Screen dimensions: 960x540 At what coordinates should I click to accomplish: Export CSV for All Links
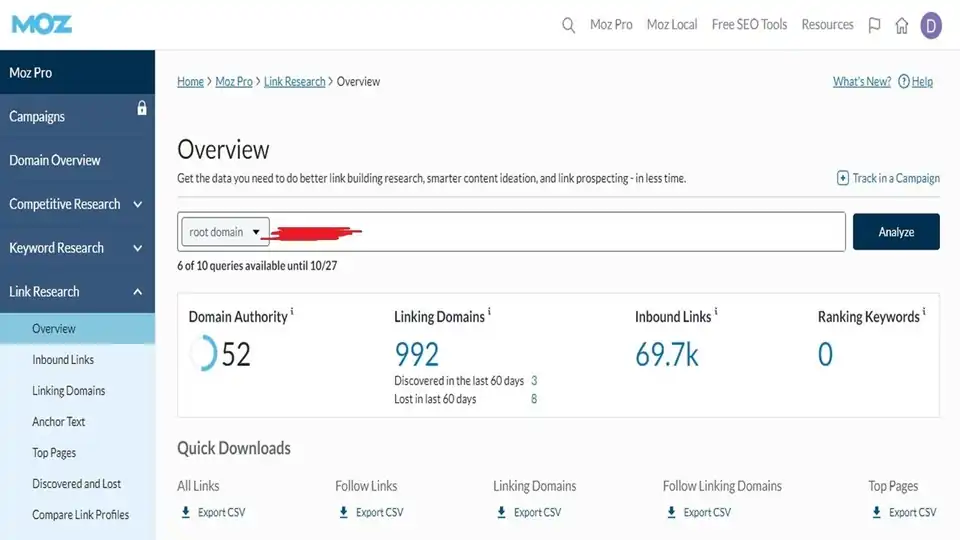point(221,512)
